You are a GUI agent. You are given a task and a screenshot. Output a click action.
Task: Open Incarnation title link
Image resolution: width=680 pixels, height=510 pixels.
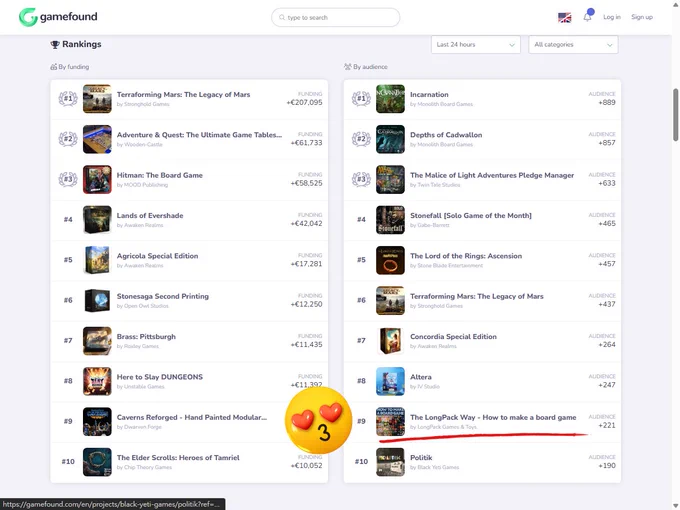[429, 95]
